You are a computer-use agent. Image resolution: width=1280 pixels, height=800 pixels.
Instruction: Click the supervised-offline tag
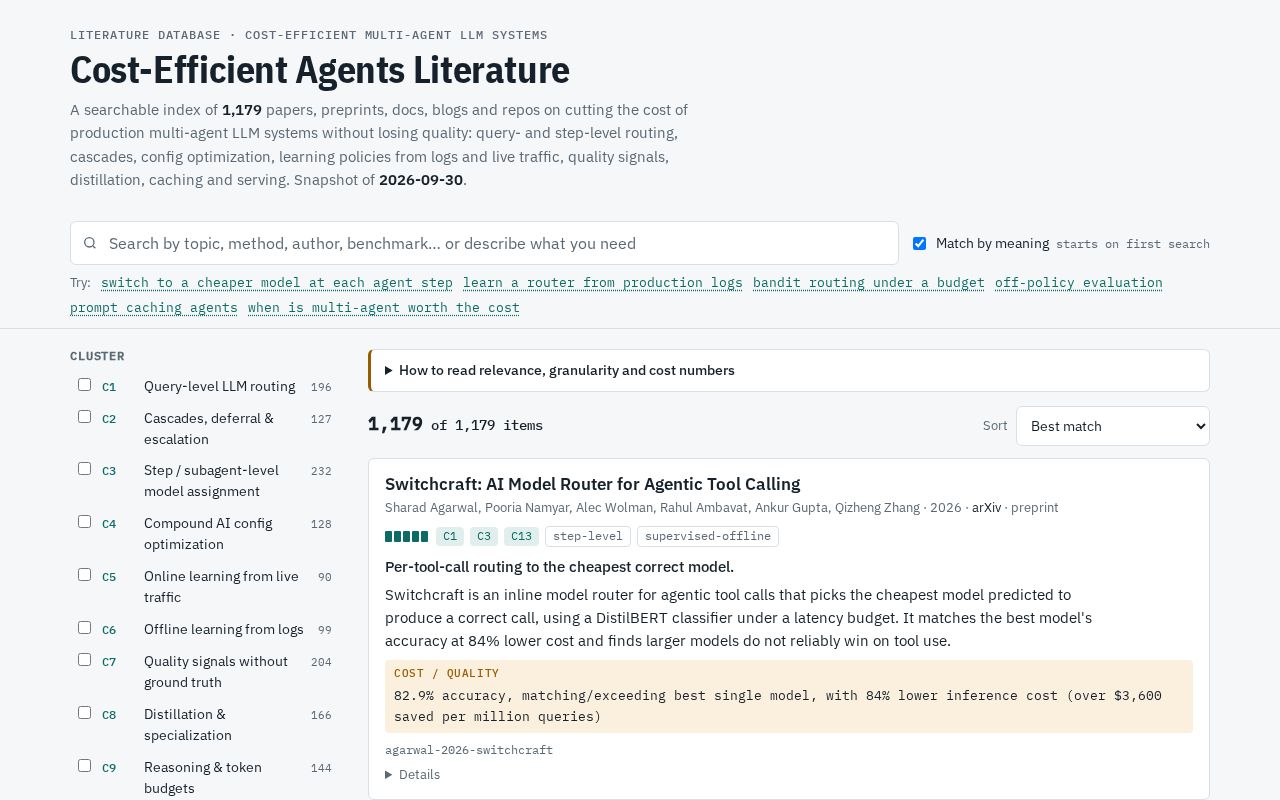click(708, 536)
